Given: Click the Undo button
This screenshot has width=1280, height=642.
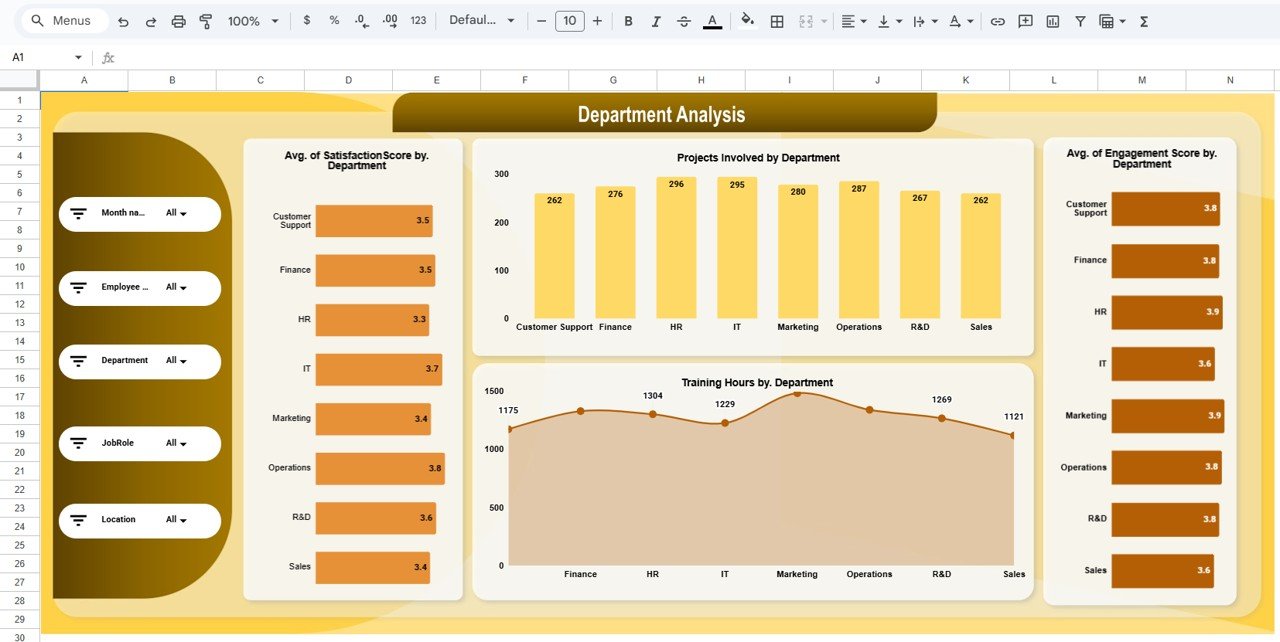Looking at the screenshot, I should click(121, 20).
